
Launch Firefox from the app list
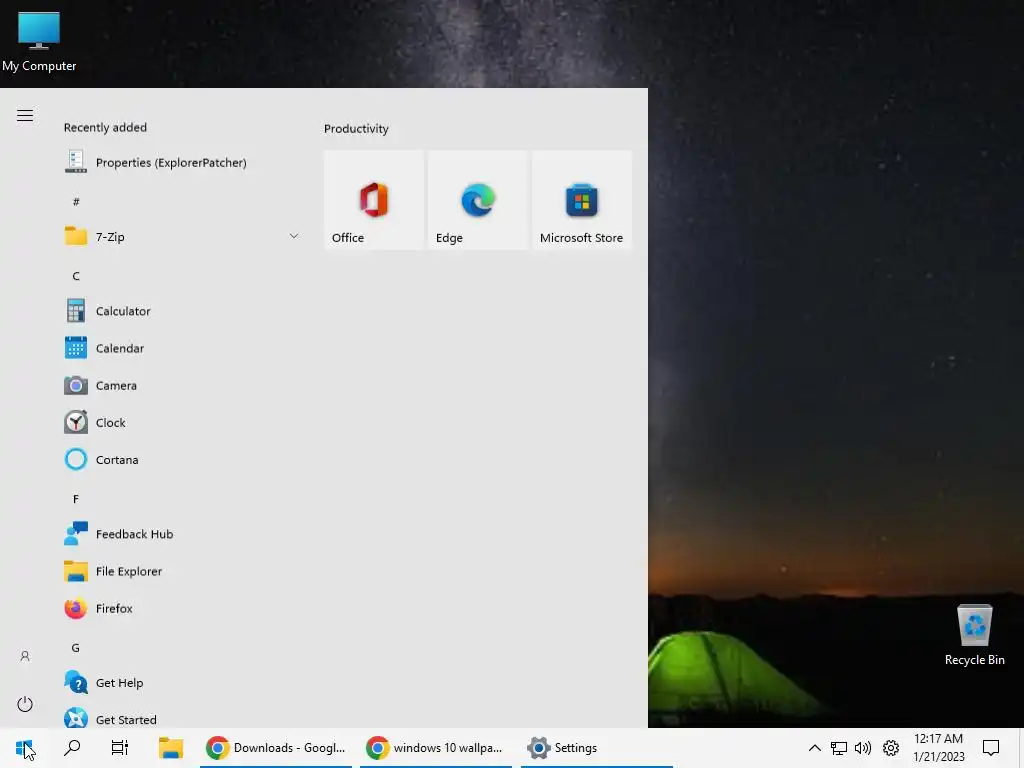[x=183, y=609]
